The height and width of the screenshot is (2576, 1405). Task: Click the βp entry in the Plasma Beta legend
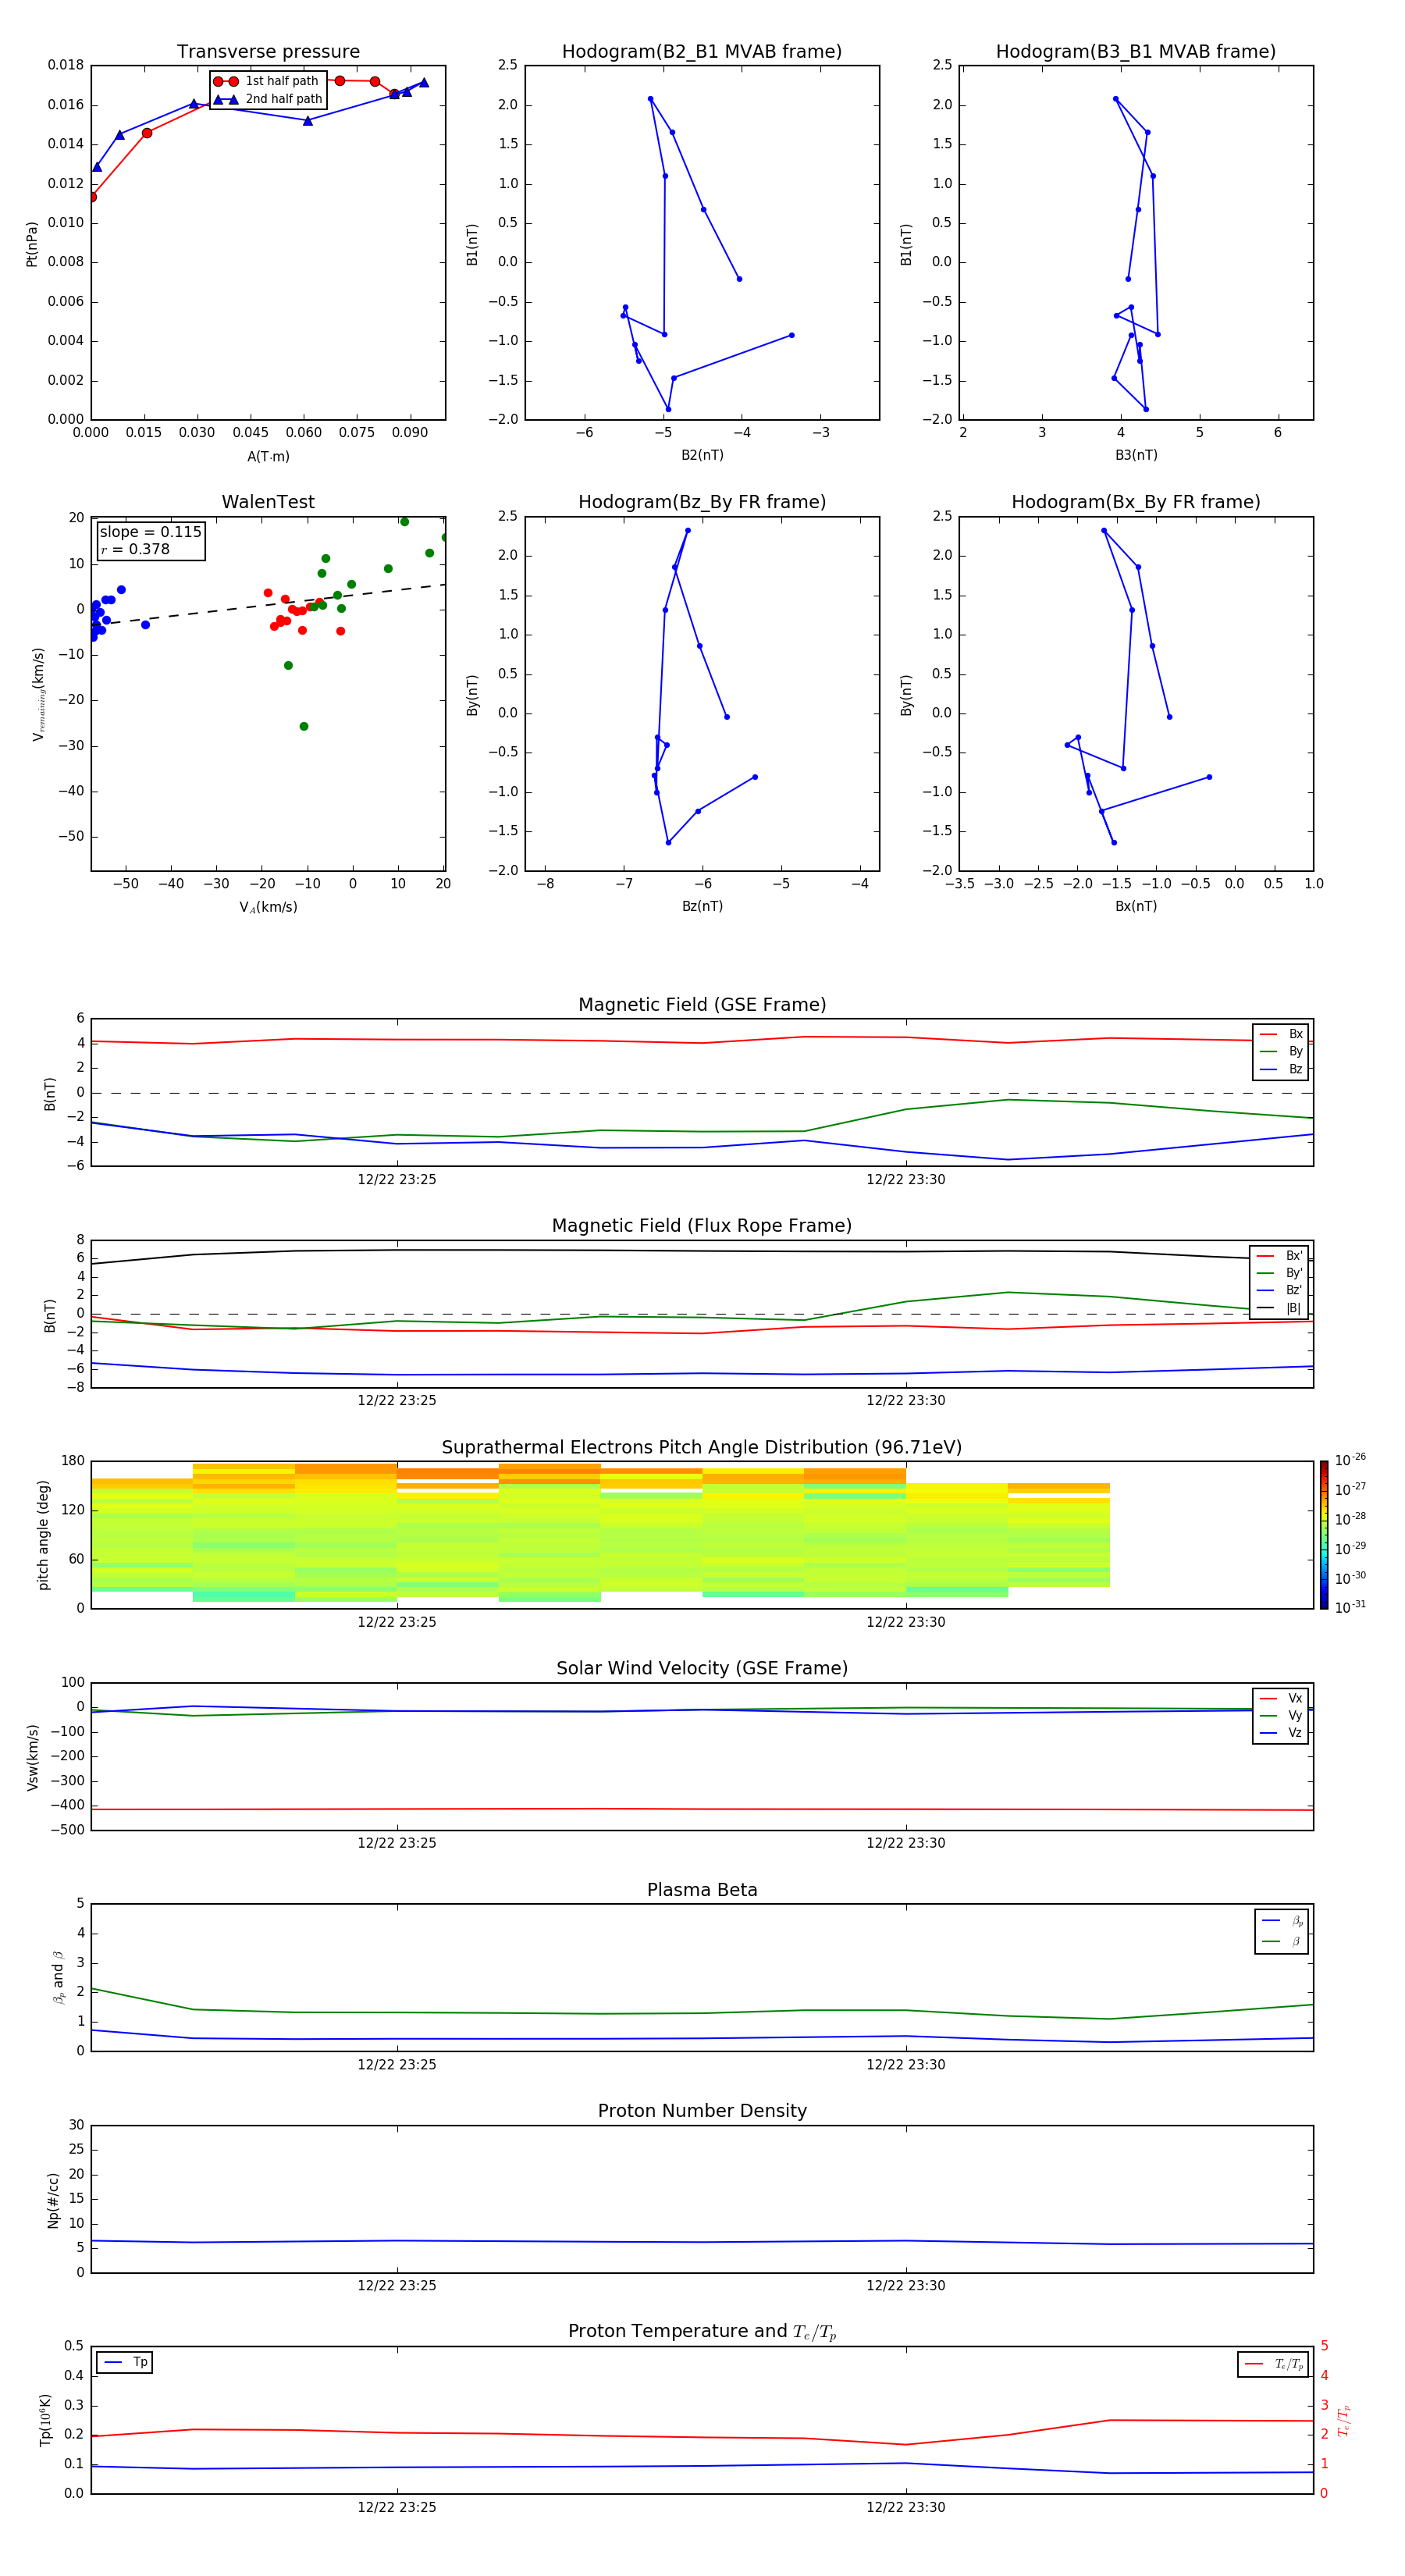1282,1921
